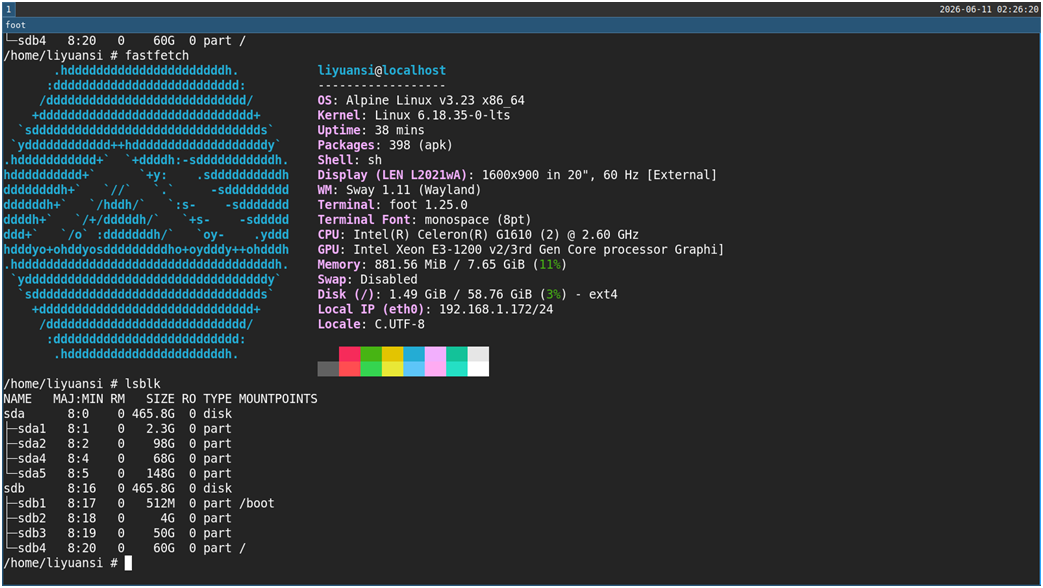Click the Packages '398 (apk)' entry
This screenshot has height=588, width=1043.
point(384,145)
